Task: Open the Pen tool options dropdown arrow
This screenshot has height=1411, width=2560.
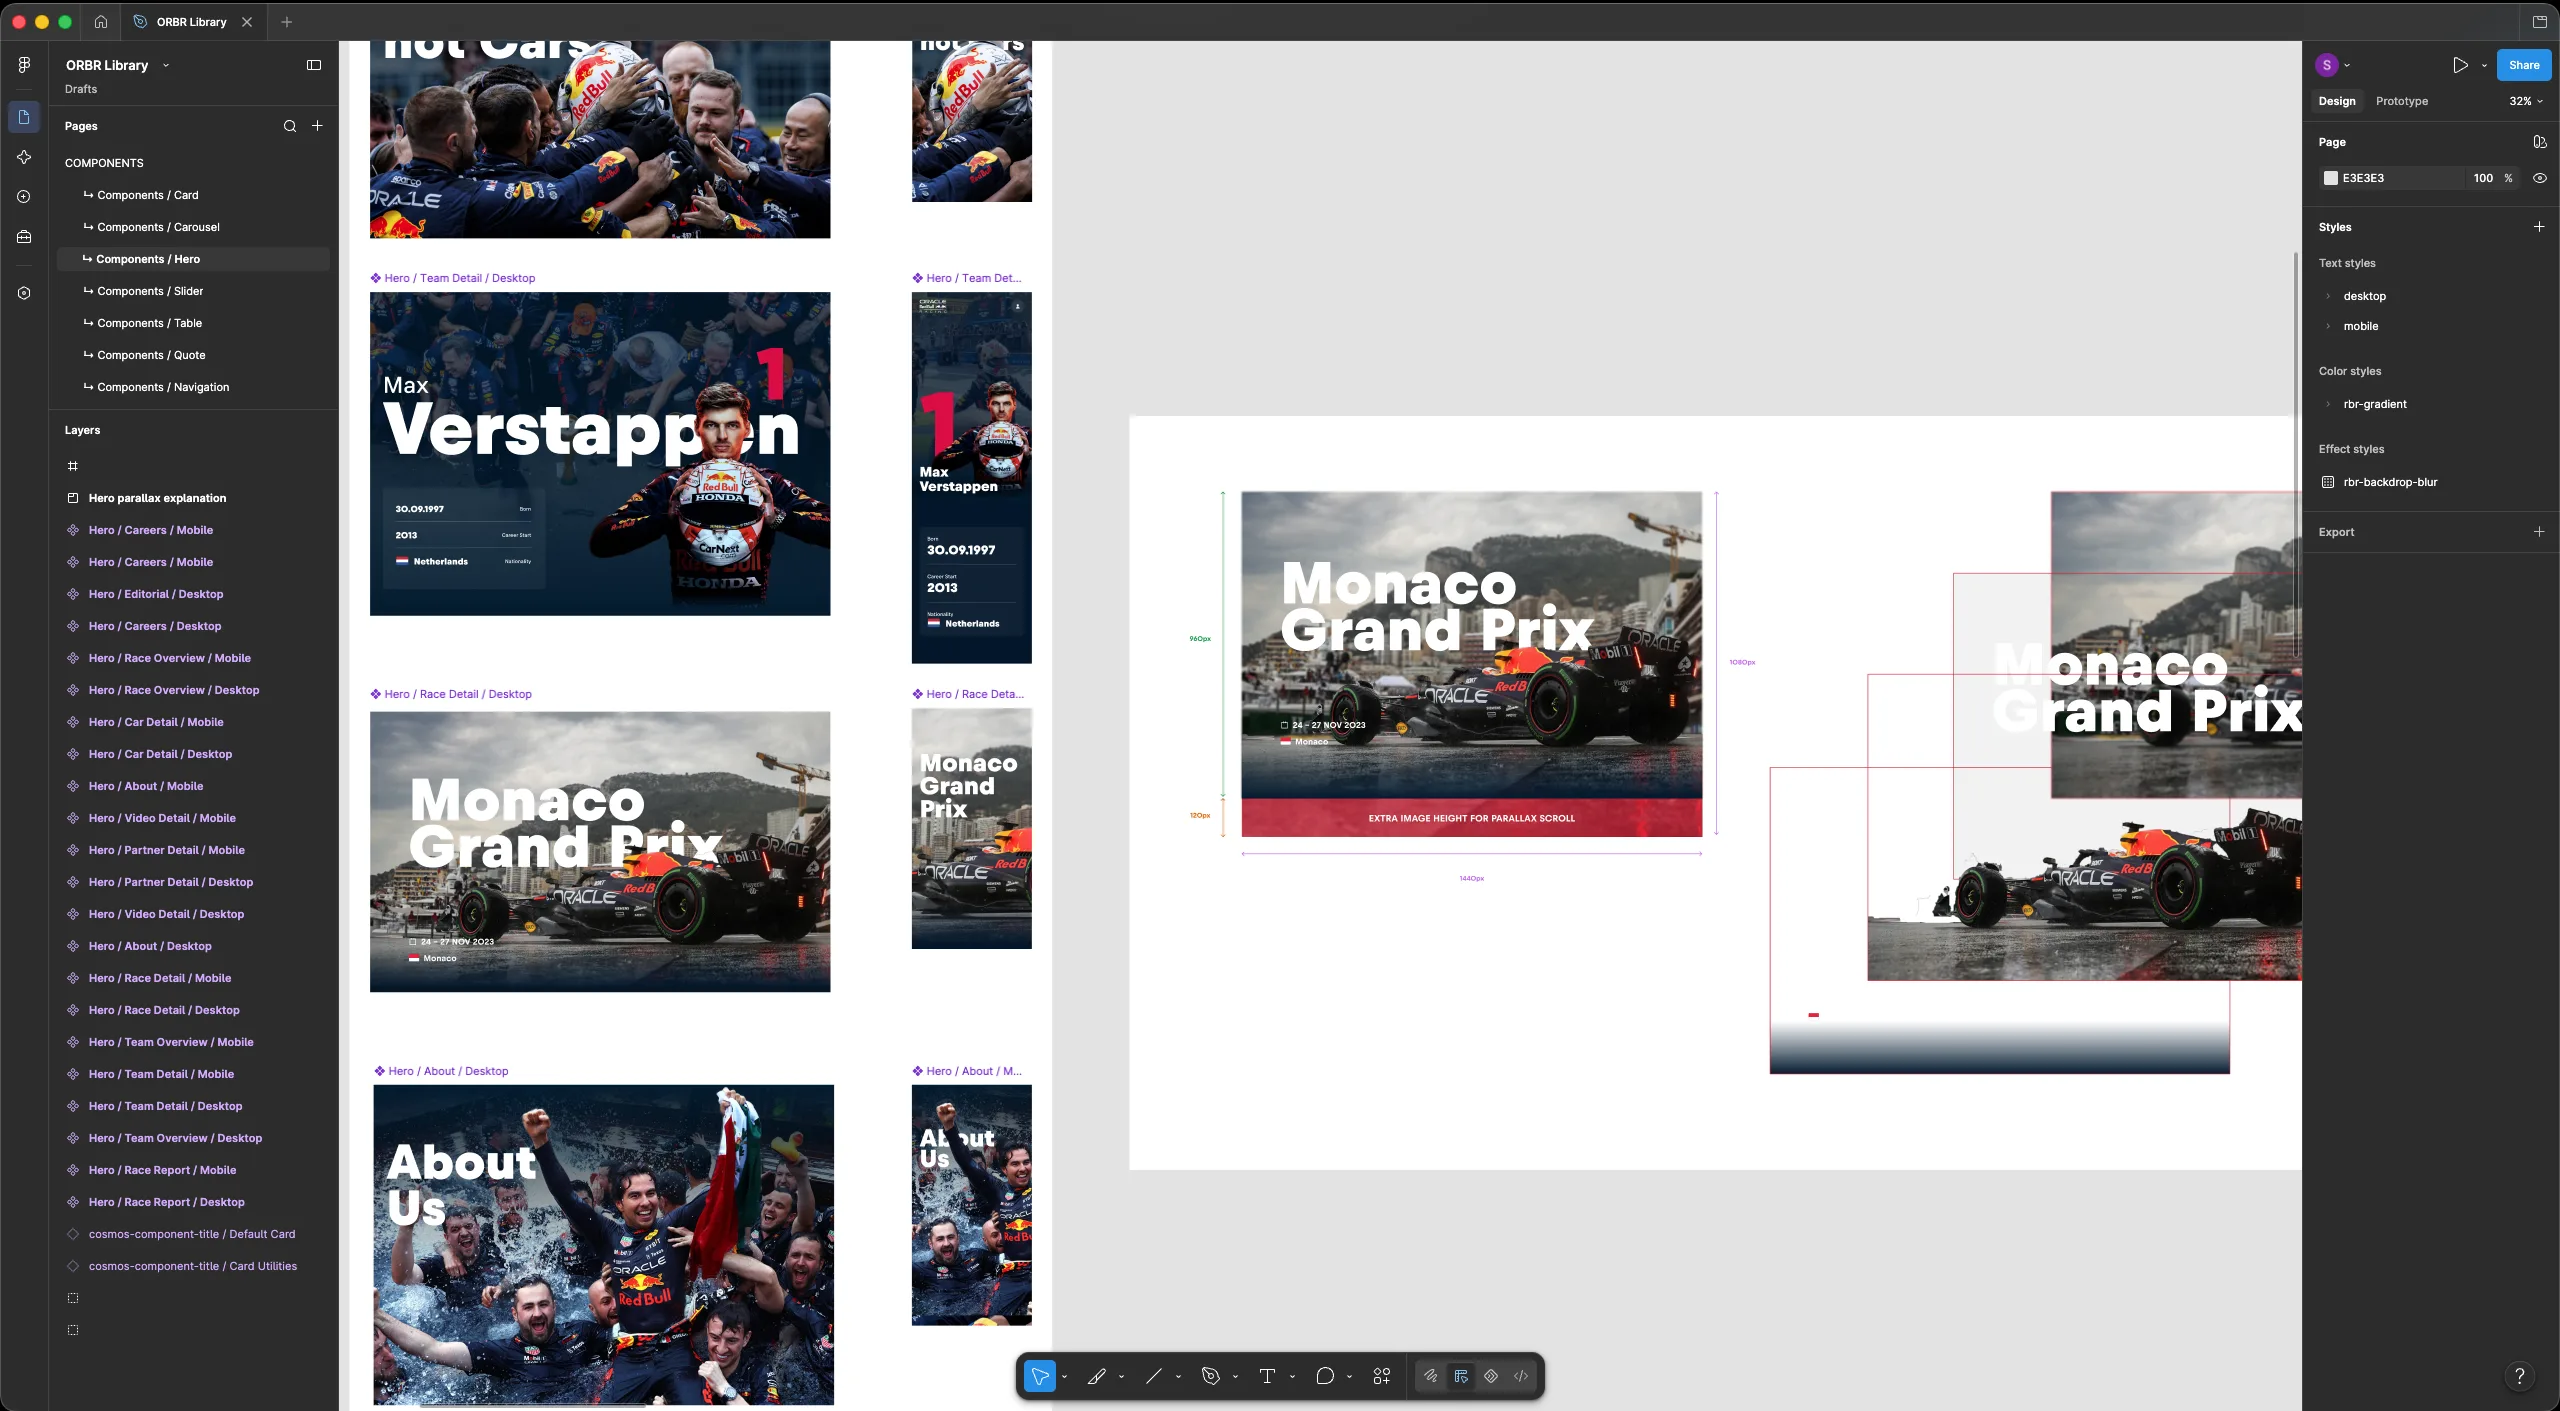Action: pyautogui.click(x=1235, y=1377)
